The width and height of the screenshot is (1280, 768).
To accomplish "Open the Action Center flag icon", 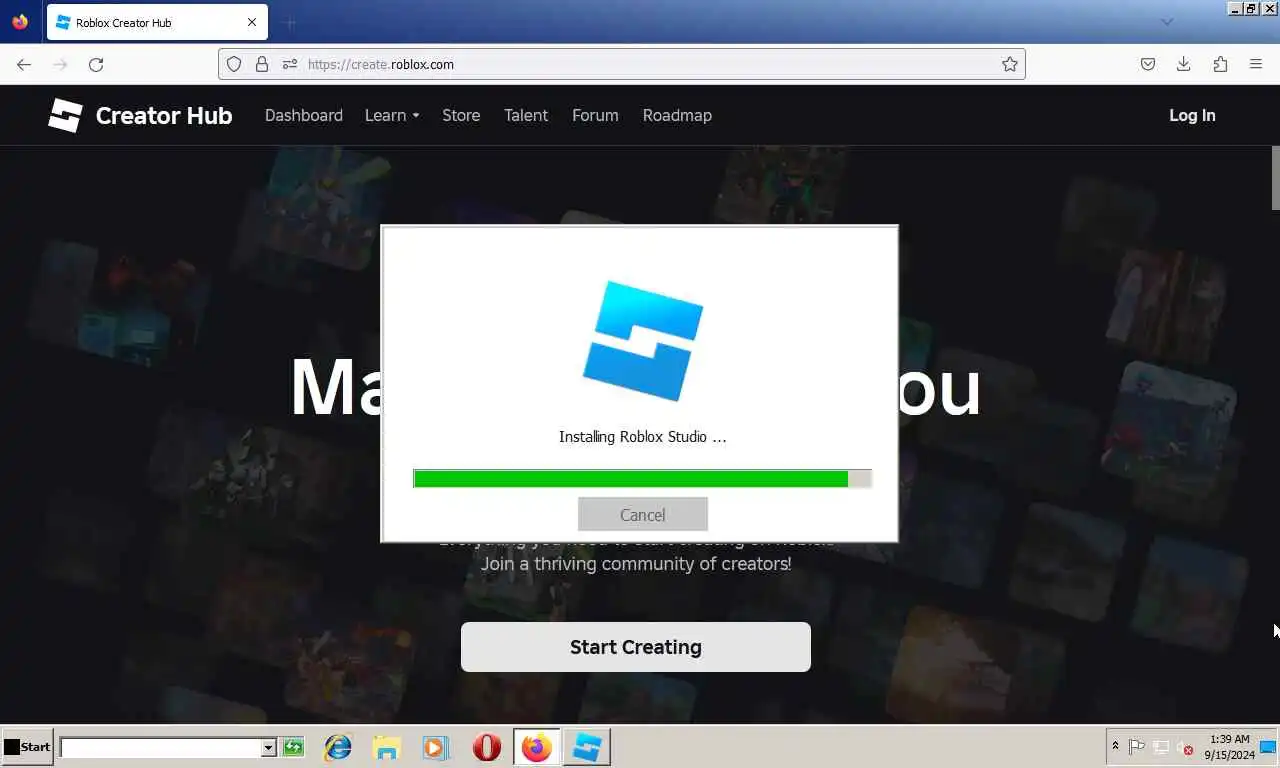I will coord(1137,747).
